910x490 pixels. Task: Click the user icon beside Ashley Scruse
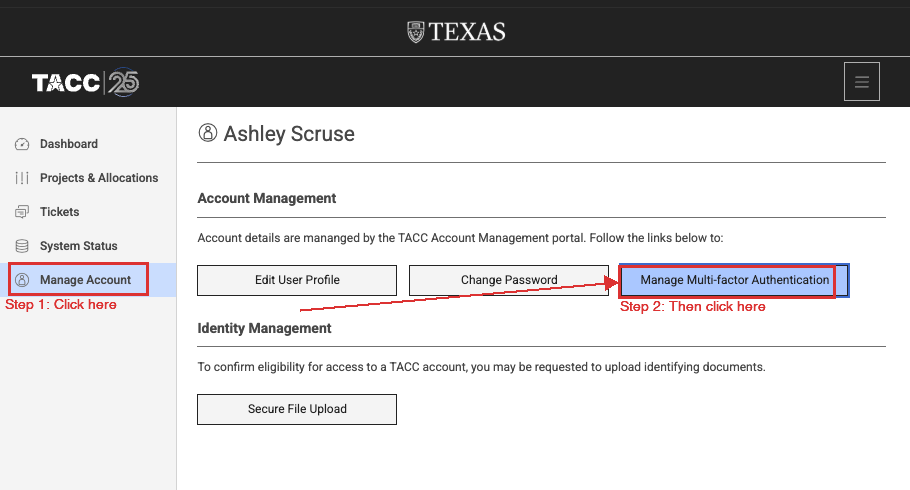(208, 133)
